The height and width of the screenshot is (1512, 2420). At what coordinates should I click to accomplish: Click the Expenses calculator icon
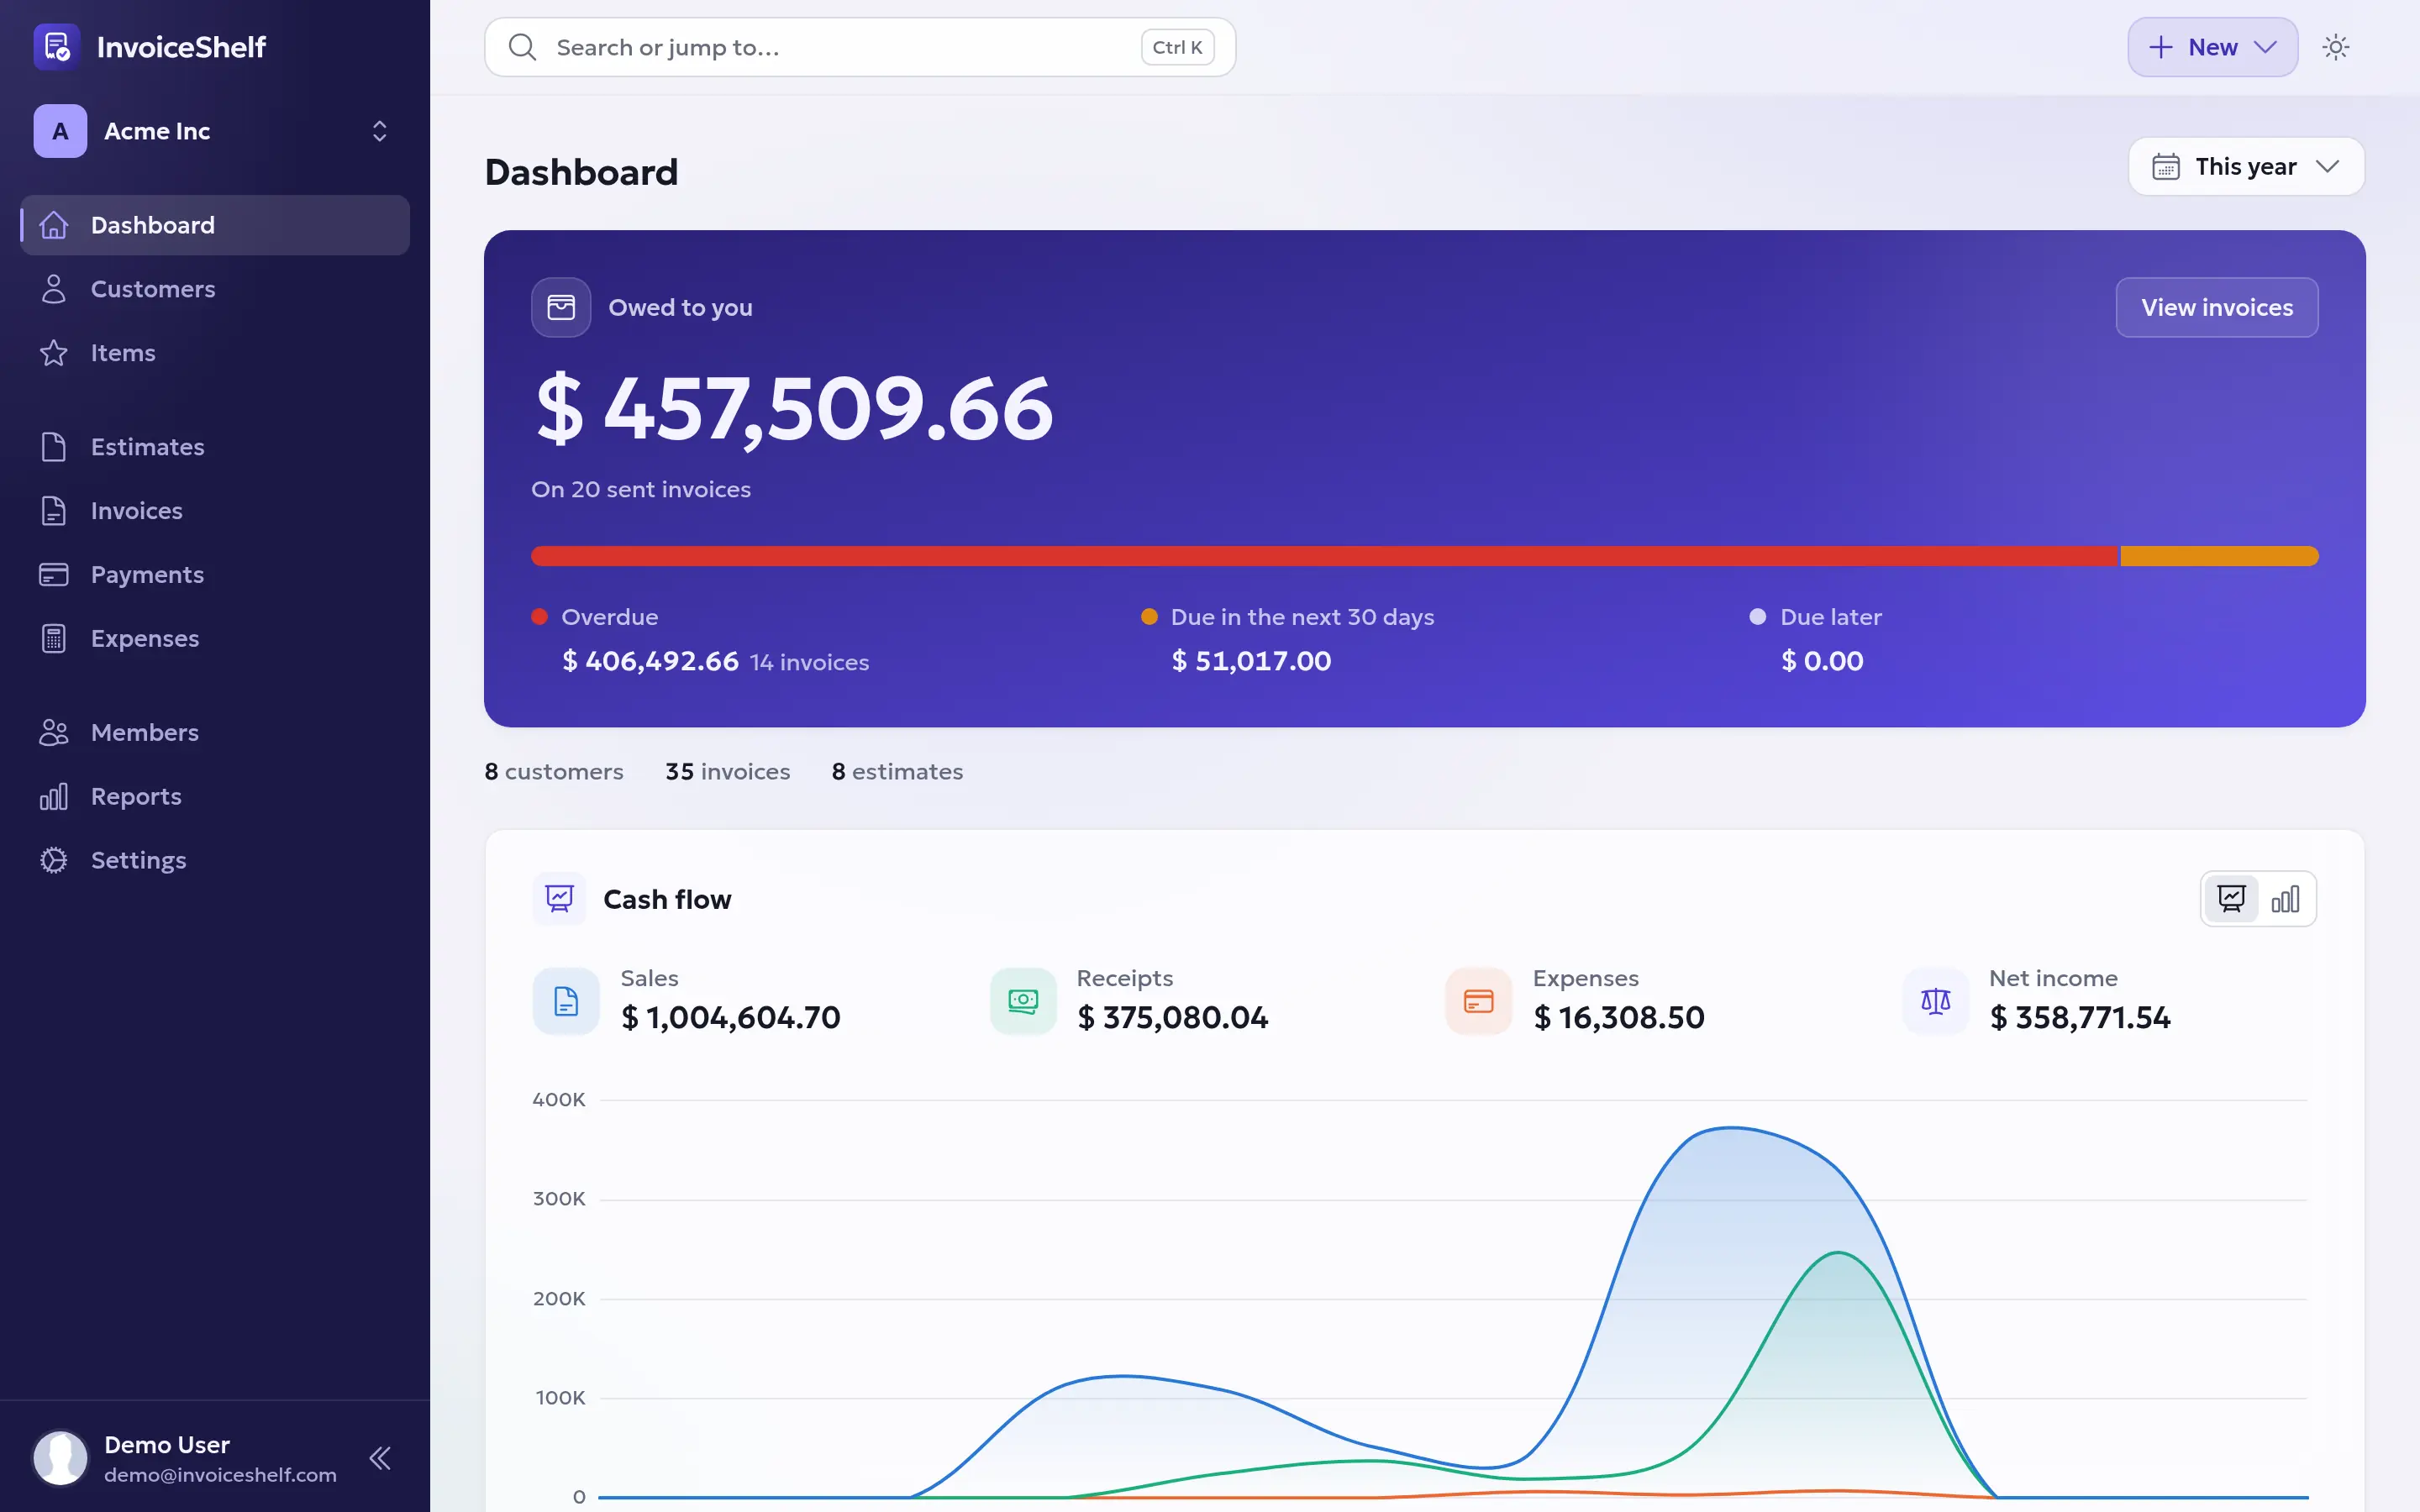coord(54,639)
